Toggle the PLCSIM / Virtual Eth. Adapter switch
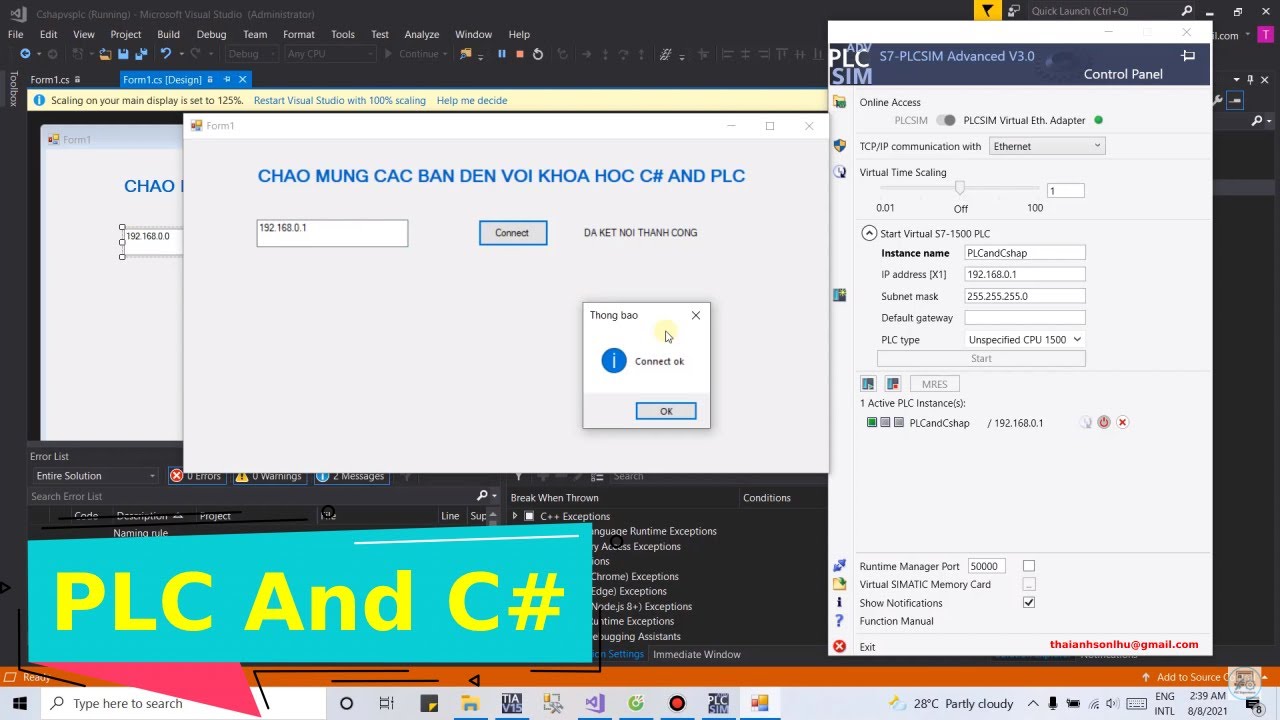 (x=946, y=120)
